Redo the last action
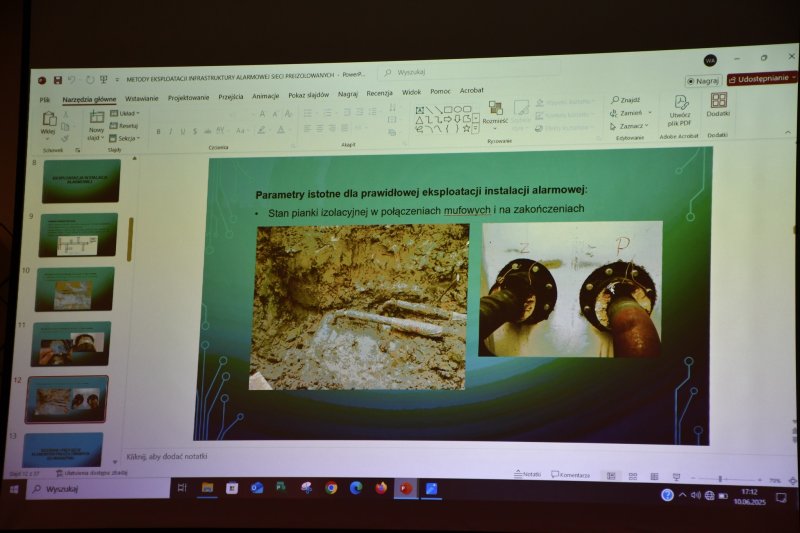The image size is (800, 533). [x=90, y=80]
